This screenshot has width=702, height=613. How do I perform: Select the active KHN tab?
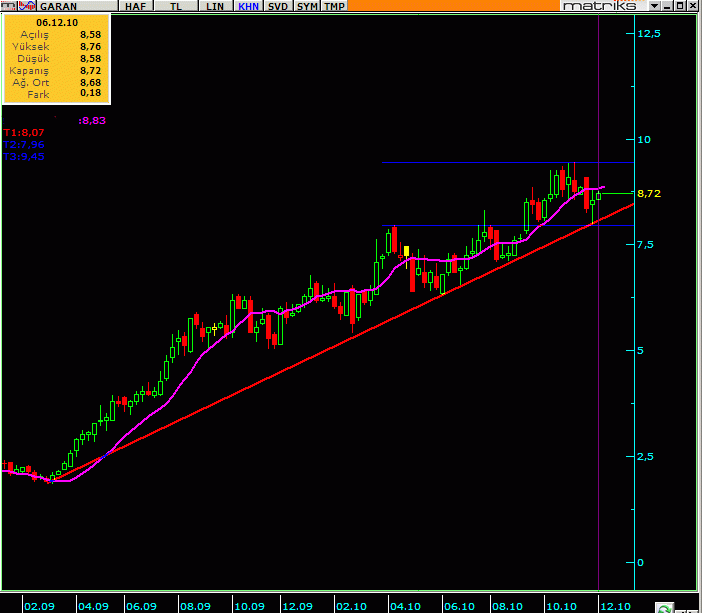(x=248, y=6)
